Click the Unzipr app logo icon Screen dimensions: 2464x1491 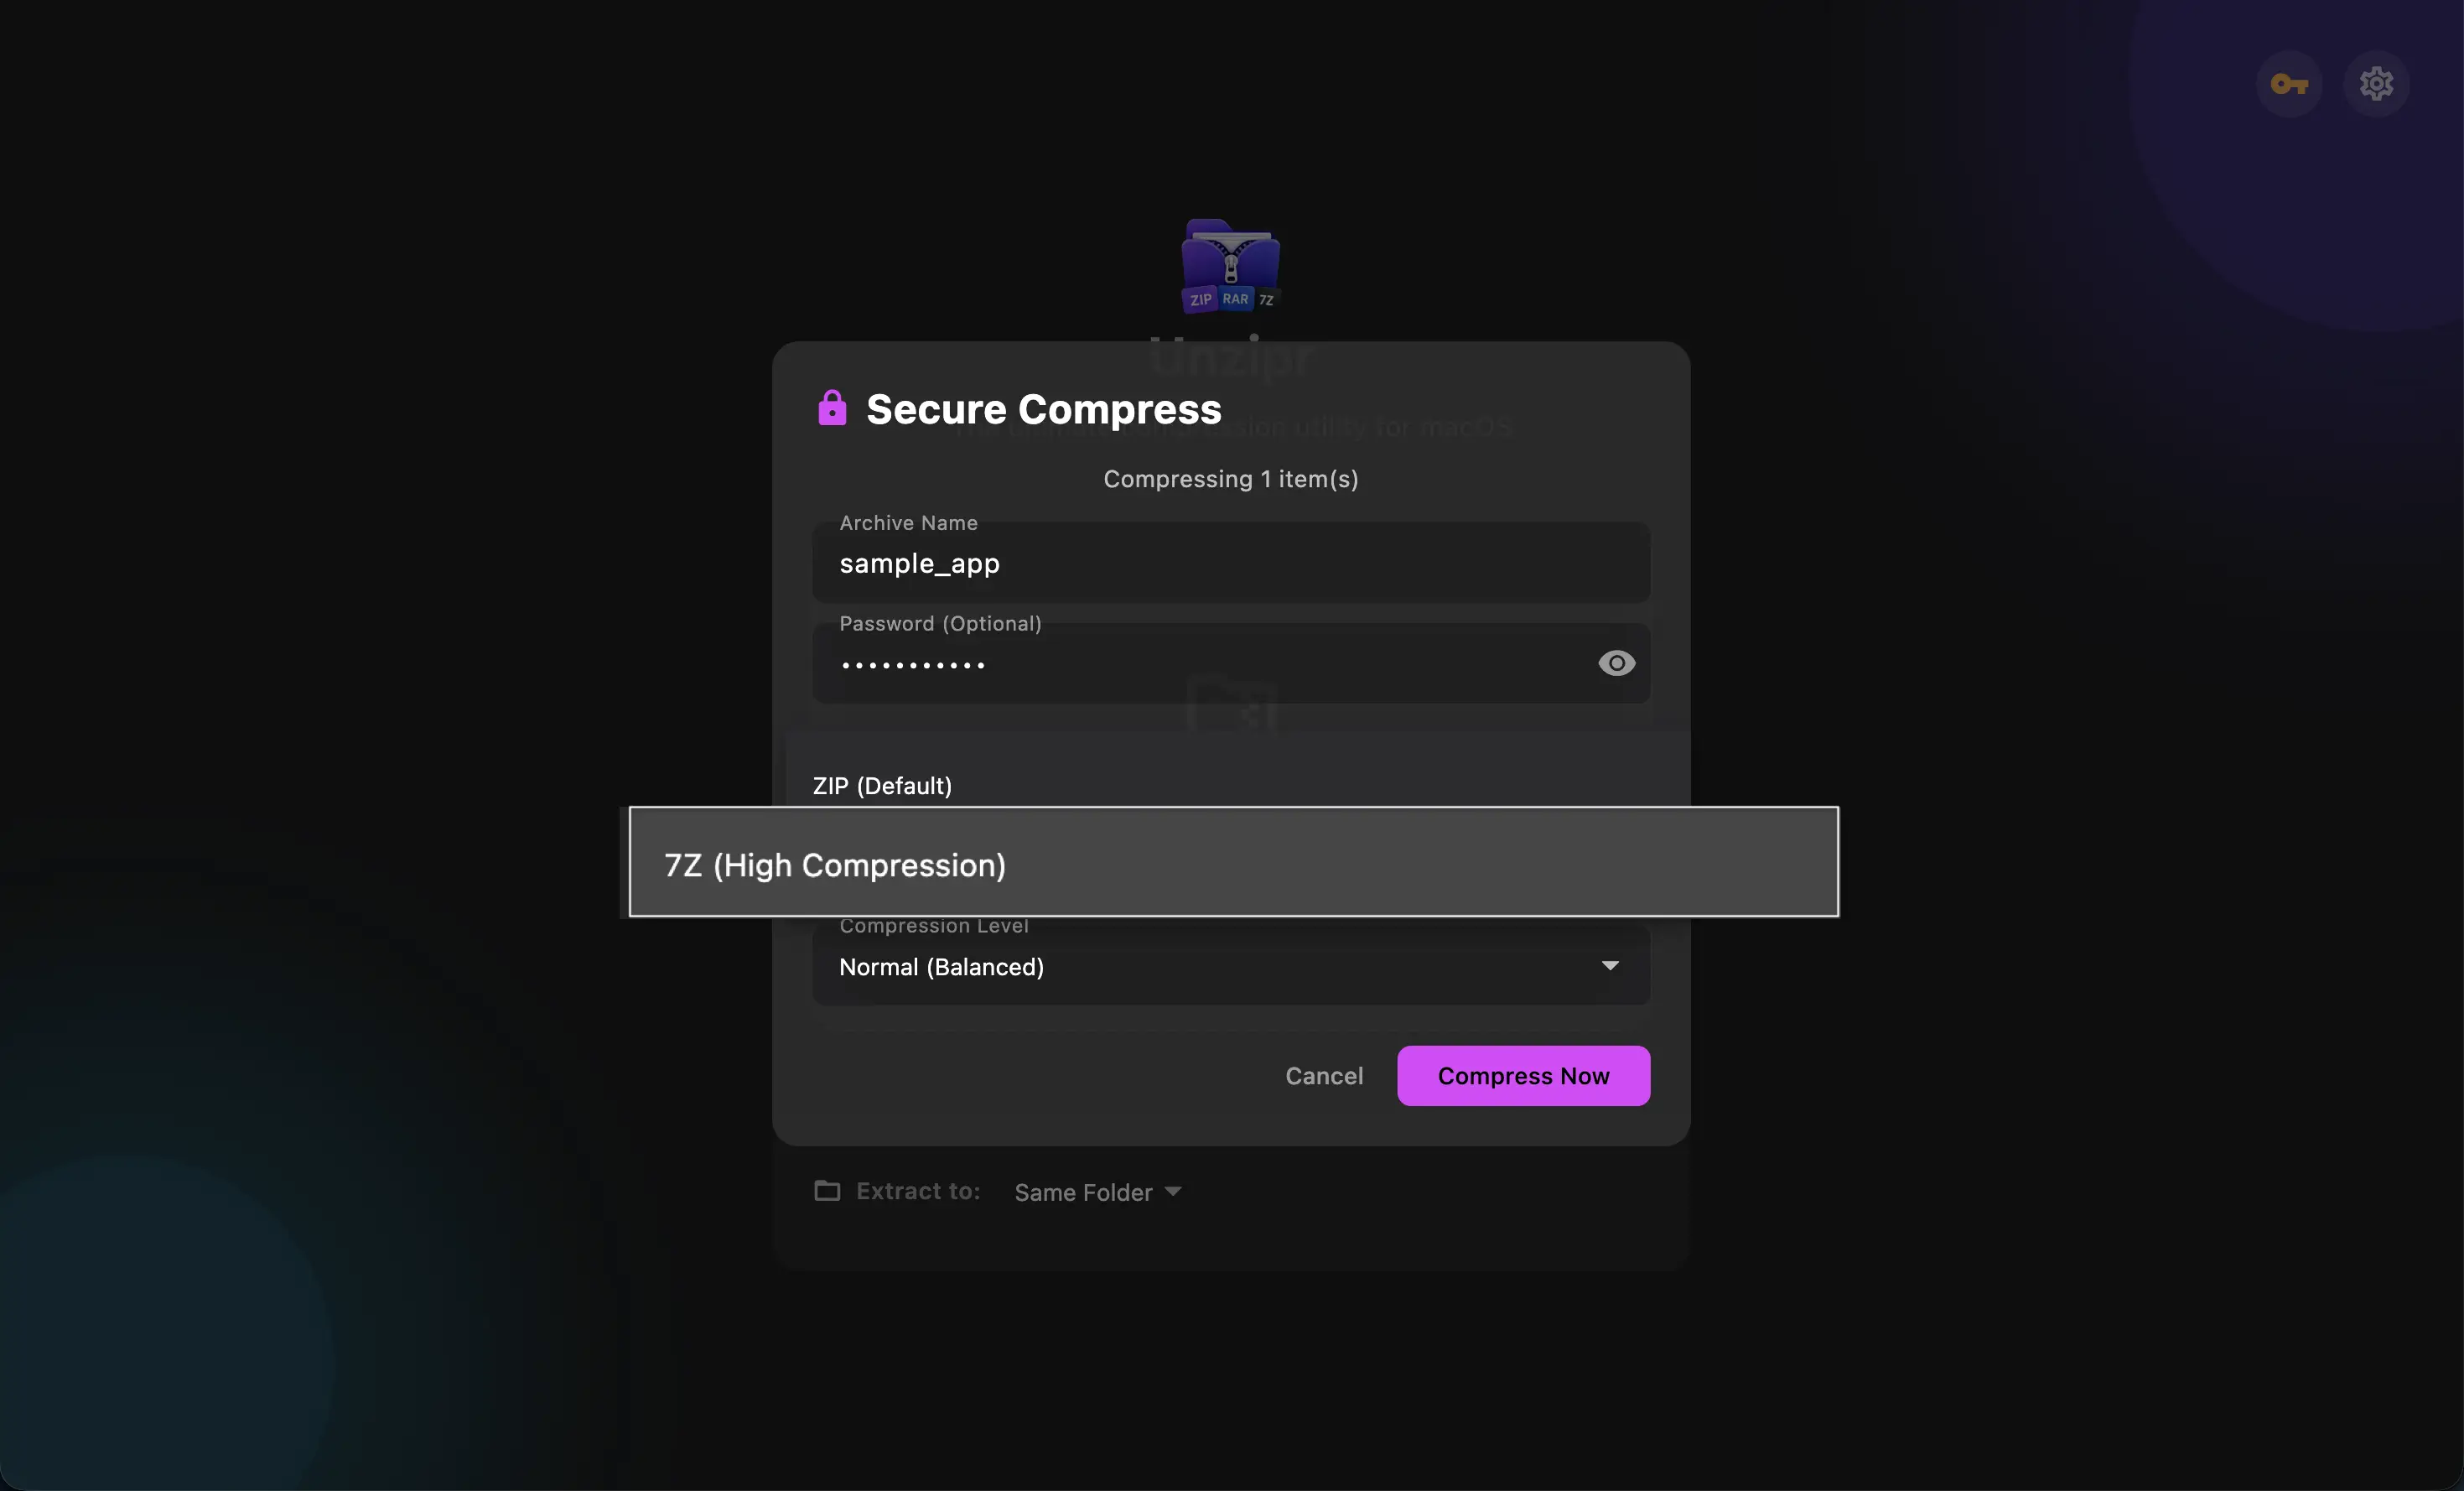[x=1231, y=265]
